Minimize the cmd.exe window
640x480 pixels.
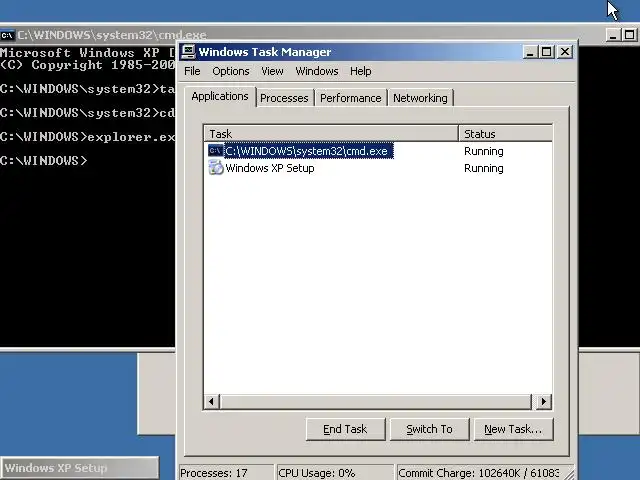(x=612, y=35)
